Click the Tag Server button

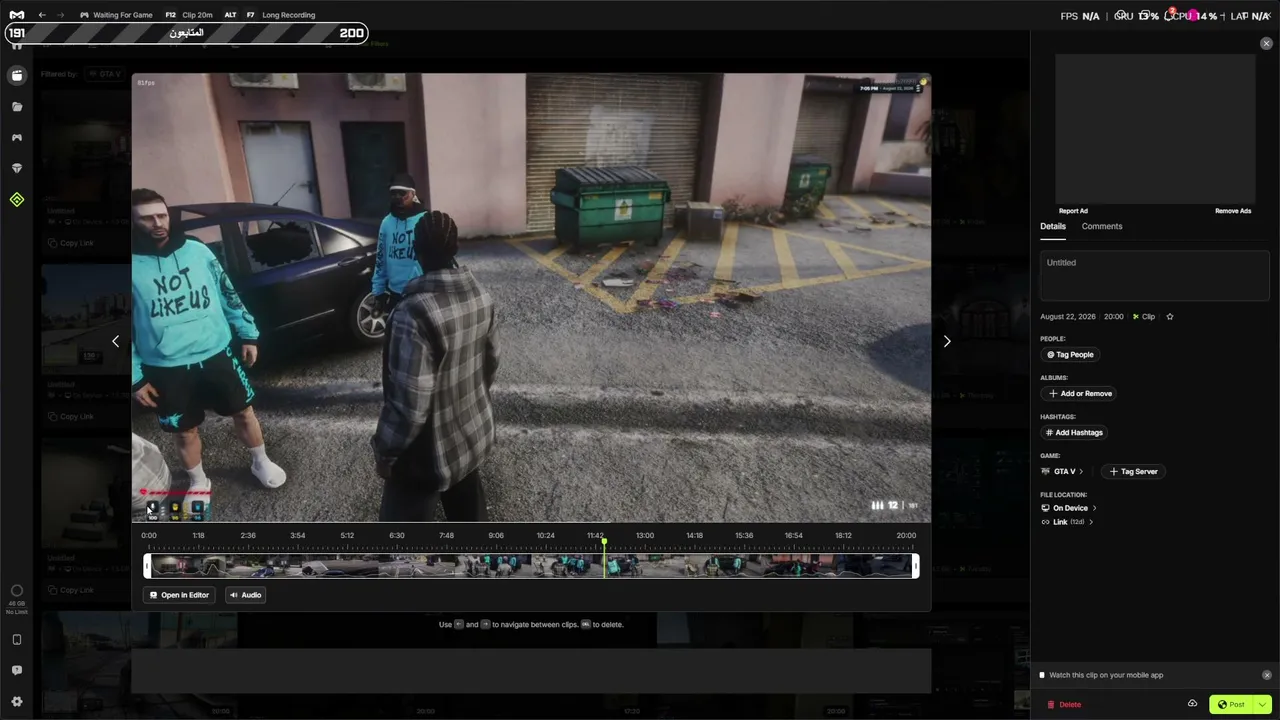(x=1132, y=472)
